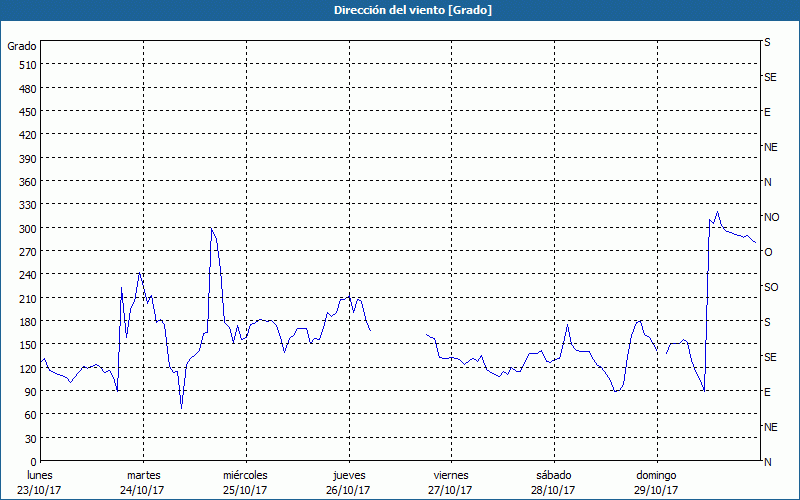Click the "Grado" y-axis unit label

tap(22, 46)
